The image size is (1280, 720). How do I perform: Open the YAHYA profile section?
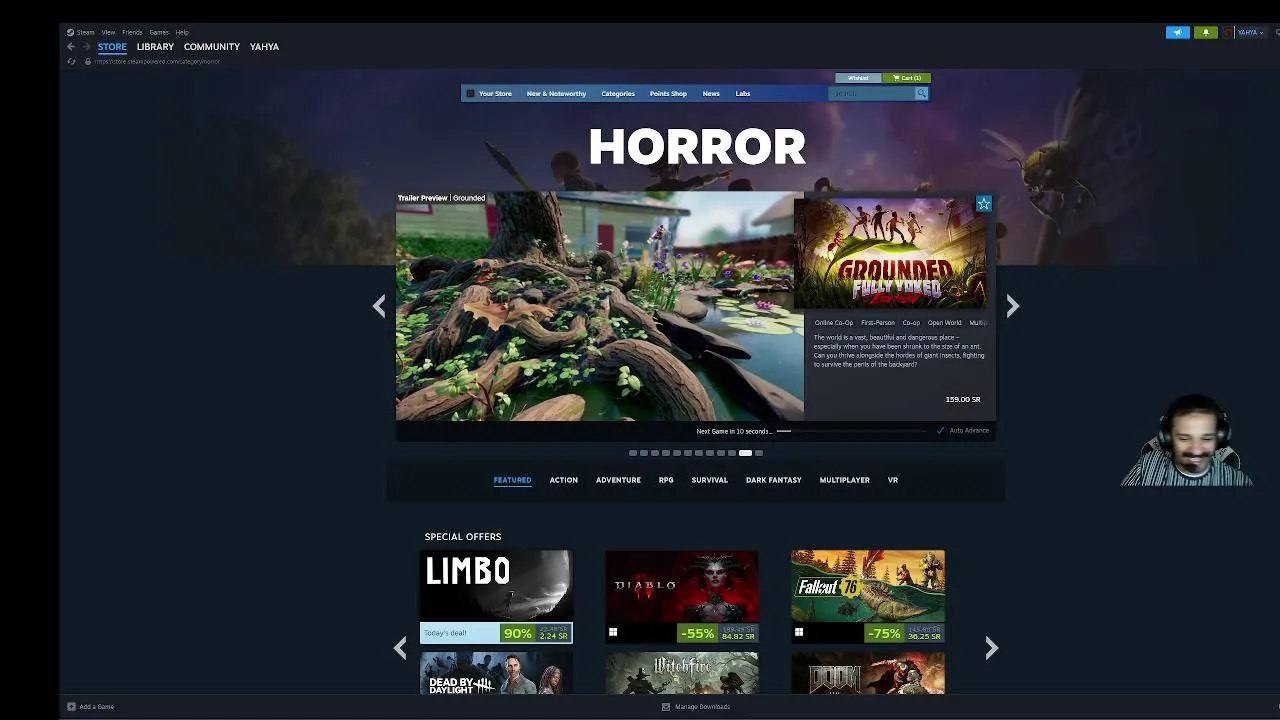click(264, 47)
